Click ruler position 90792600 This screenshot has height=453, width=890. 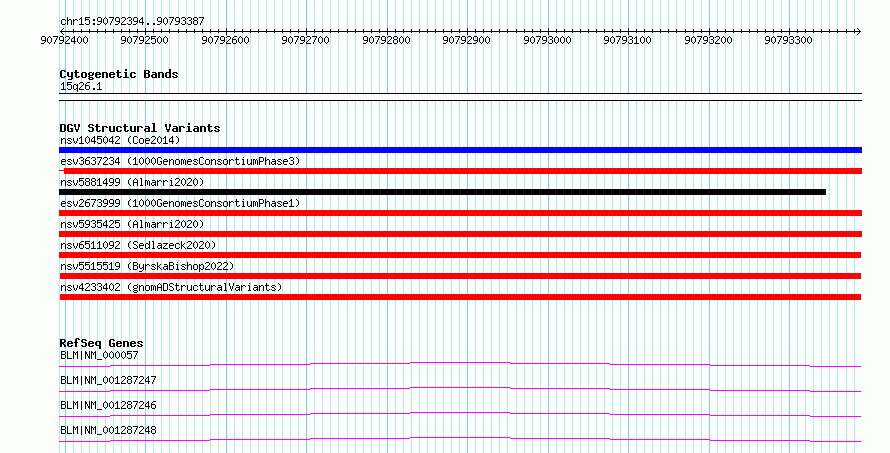[x=225, y=40]
